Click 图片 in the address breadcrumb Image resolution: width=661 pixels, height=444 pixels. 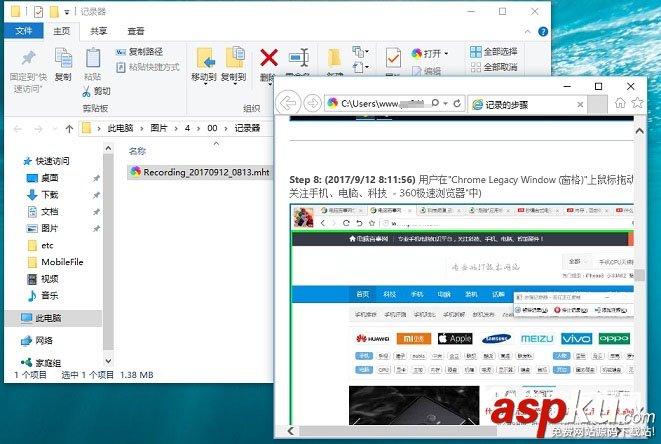pos(159,128)
